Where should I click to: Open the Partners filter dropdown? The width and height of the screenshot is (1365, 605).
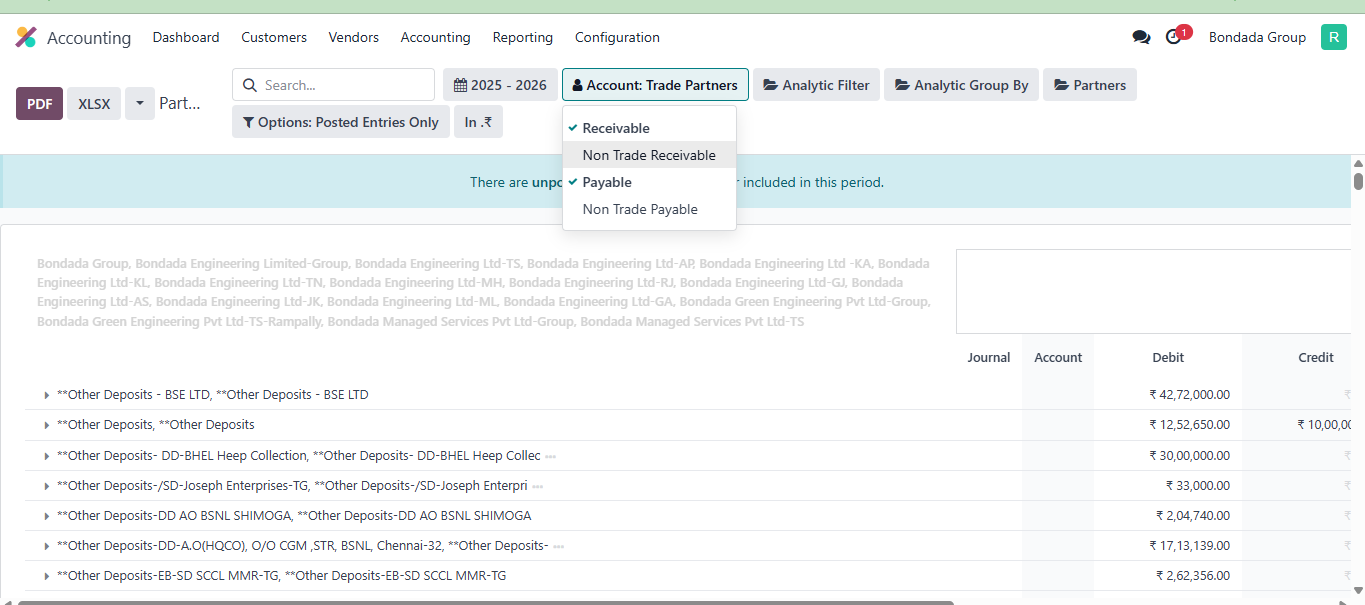coord(1090,85)
